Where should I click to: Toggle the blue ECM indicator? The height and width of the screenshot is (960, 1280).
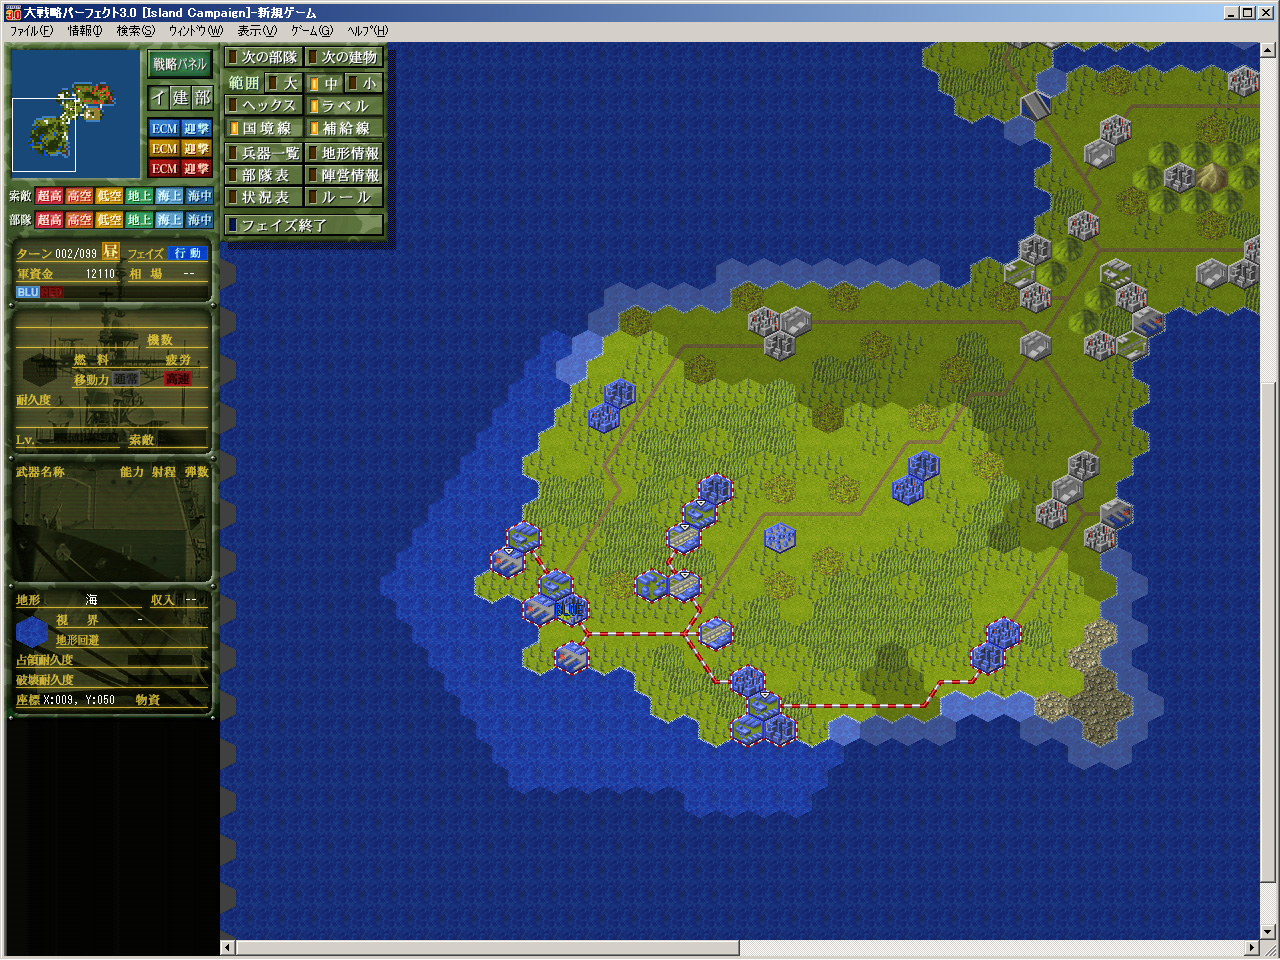point(164,128)
